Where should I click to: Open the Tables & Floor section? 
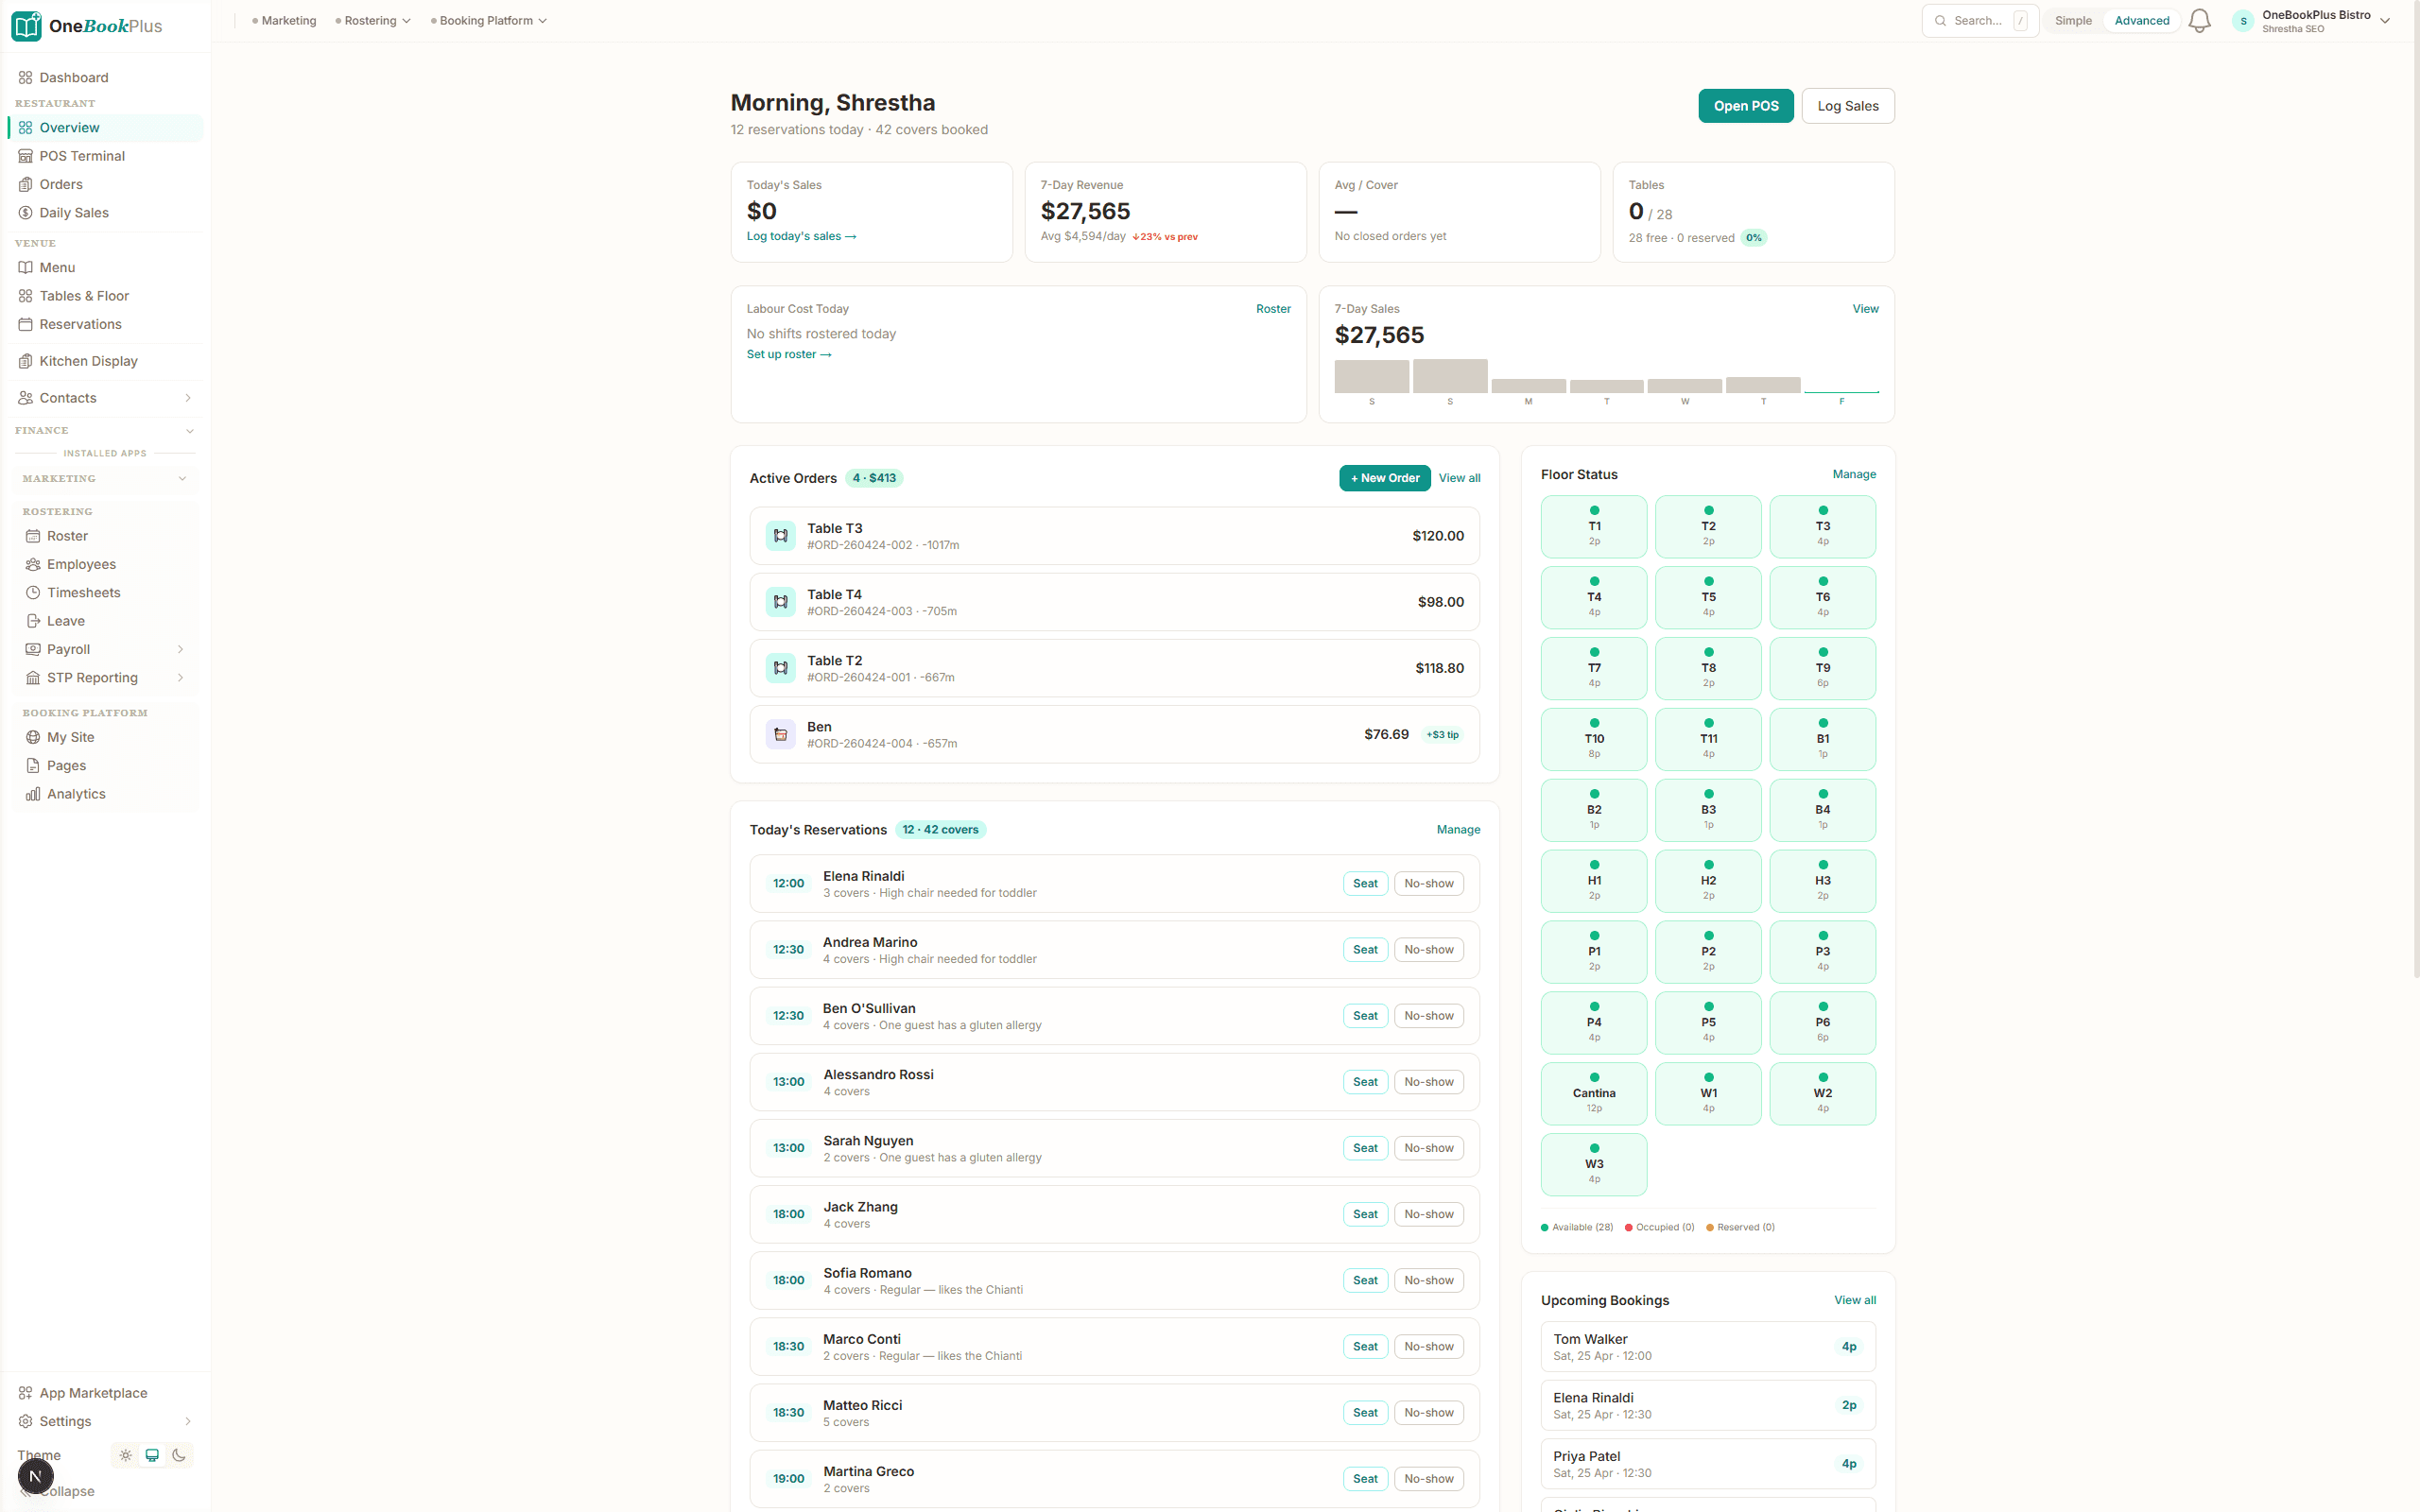pyautogui.click(x=86, y=295)
